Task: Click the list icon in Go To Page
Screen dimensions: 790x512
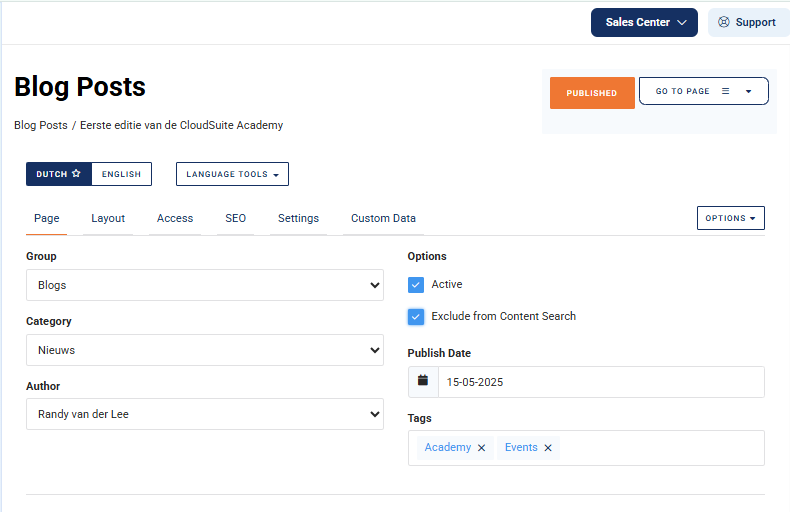Action: [x=726, y=91]
